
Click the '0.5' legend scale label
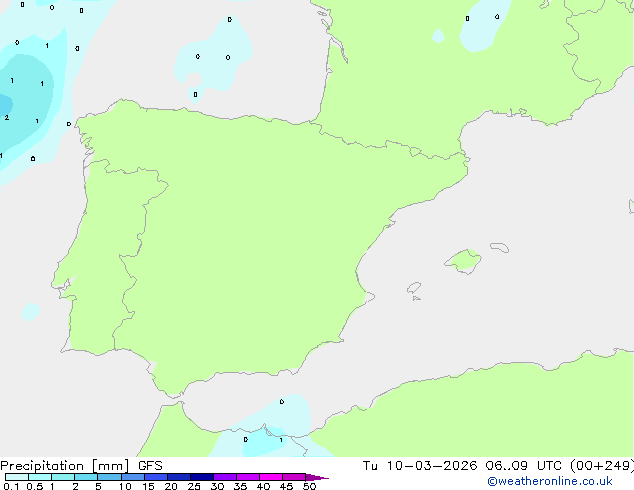[35, 486]
